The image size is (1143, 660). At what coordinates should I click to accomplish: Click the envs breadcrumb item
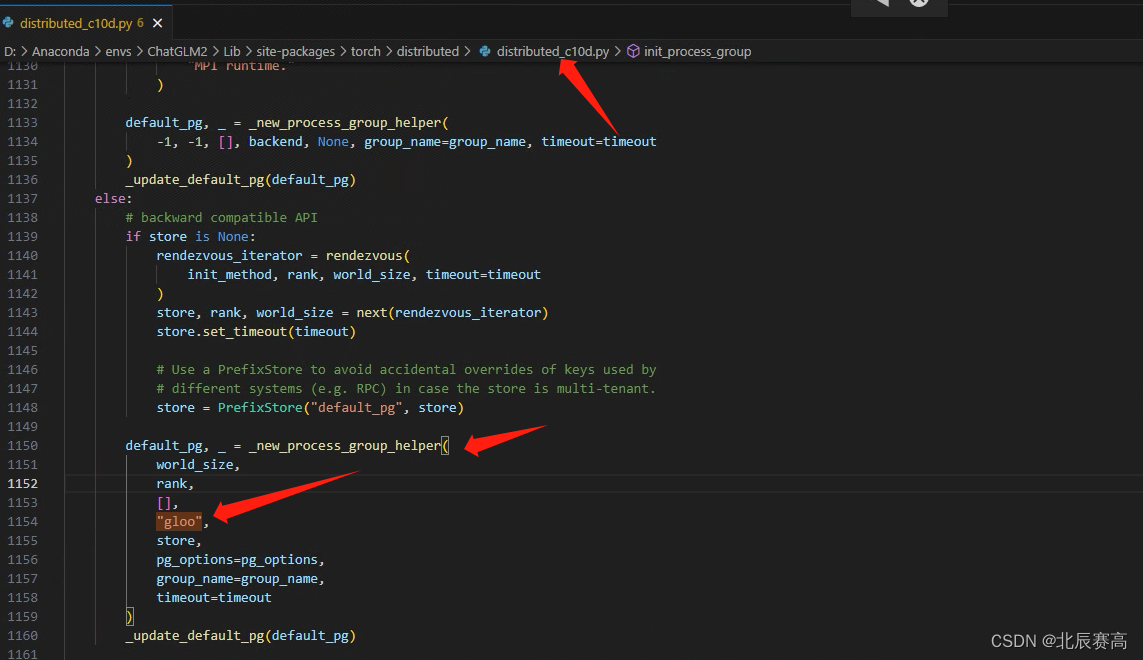[x=118, y=51]
